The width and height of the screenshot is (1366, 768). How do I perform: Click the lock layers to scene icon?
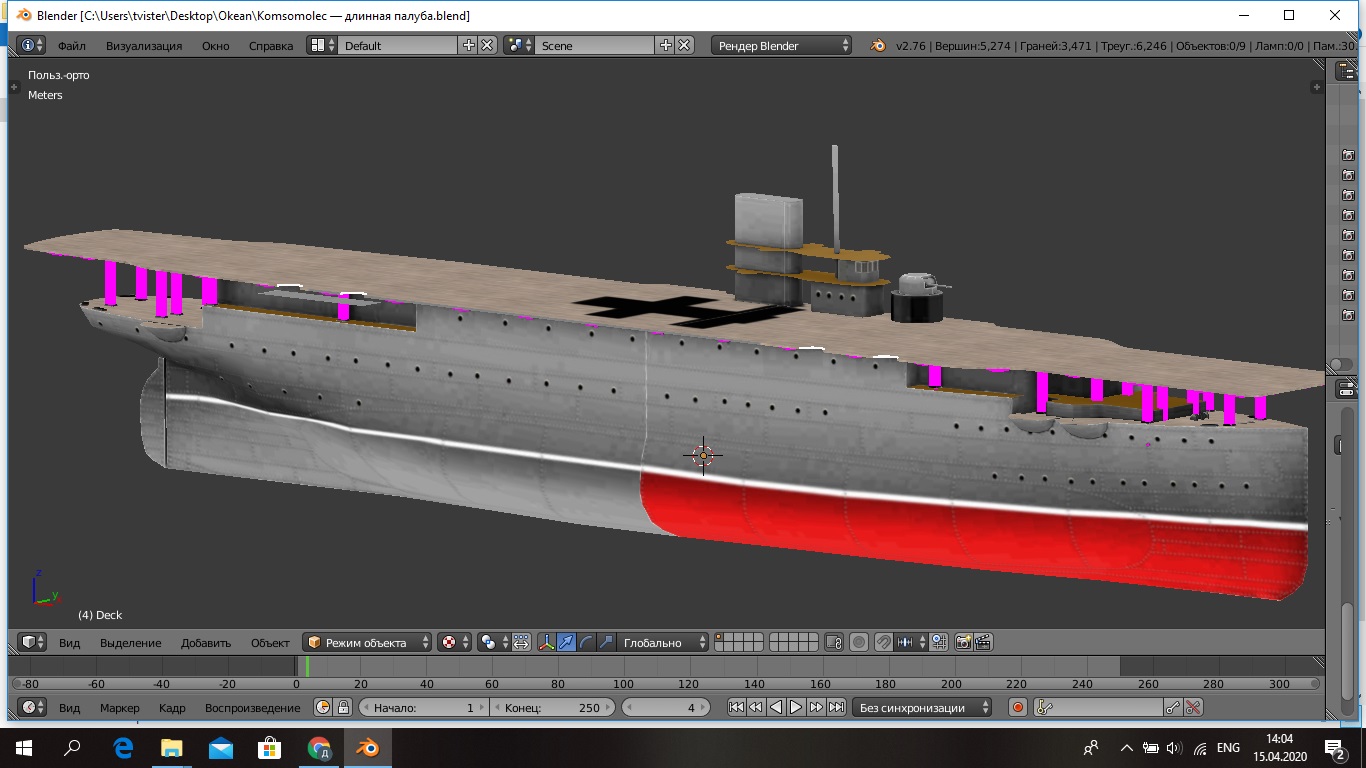[x=833, y=642]
